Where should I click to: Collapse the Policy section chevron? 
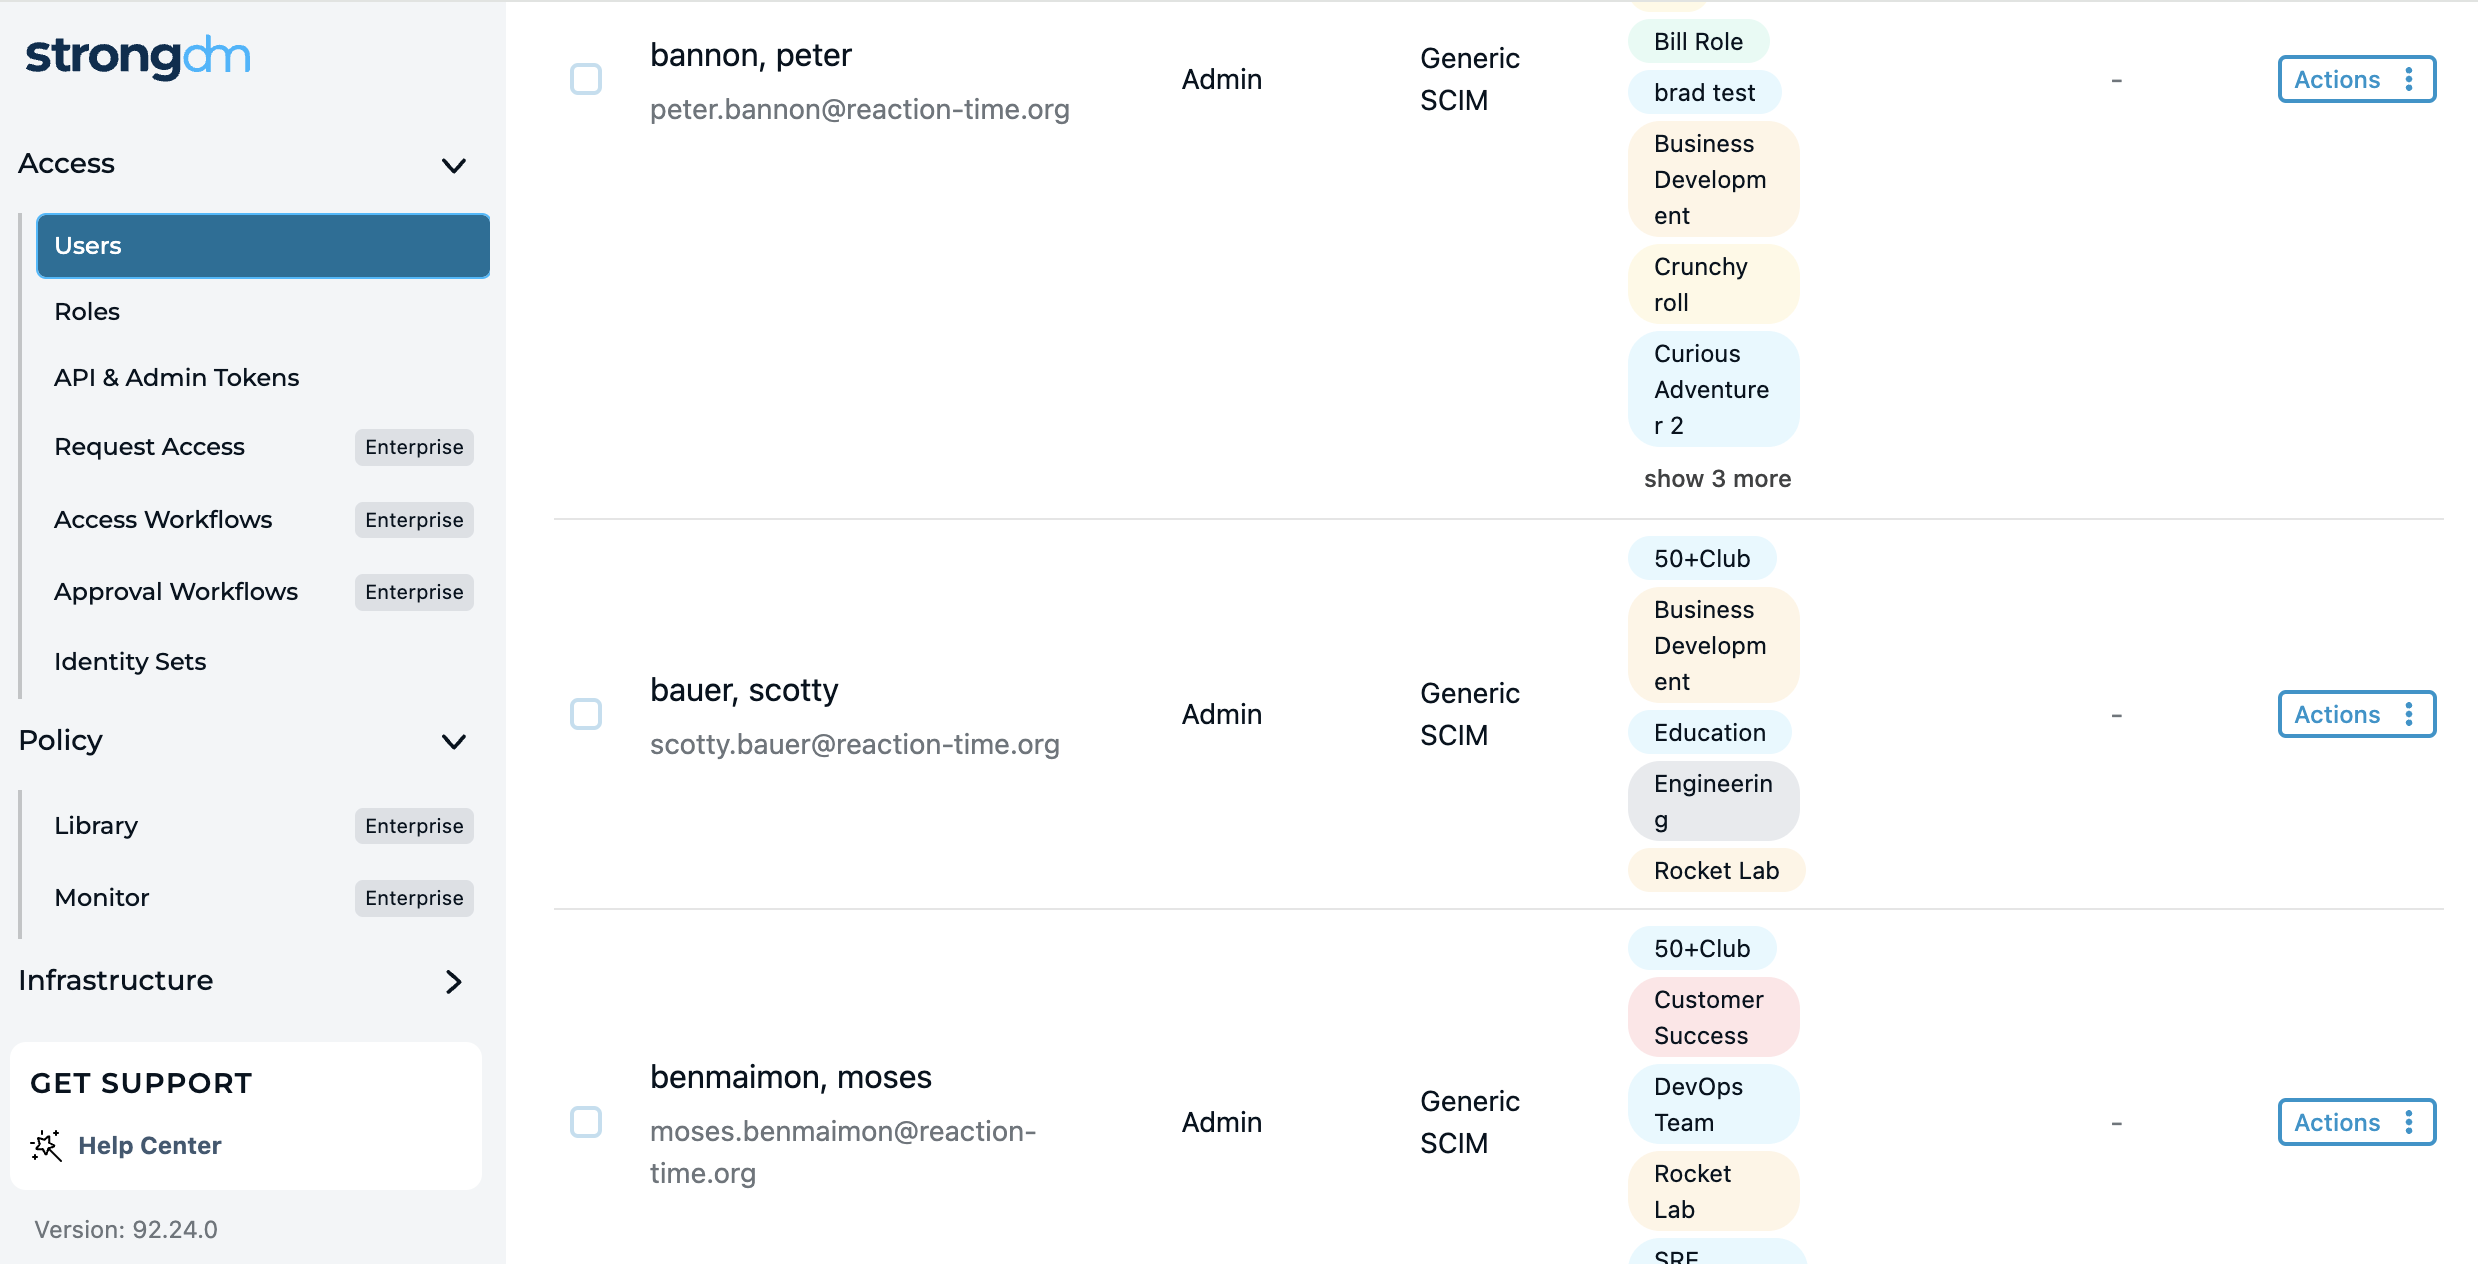click(454, 741)
